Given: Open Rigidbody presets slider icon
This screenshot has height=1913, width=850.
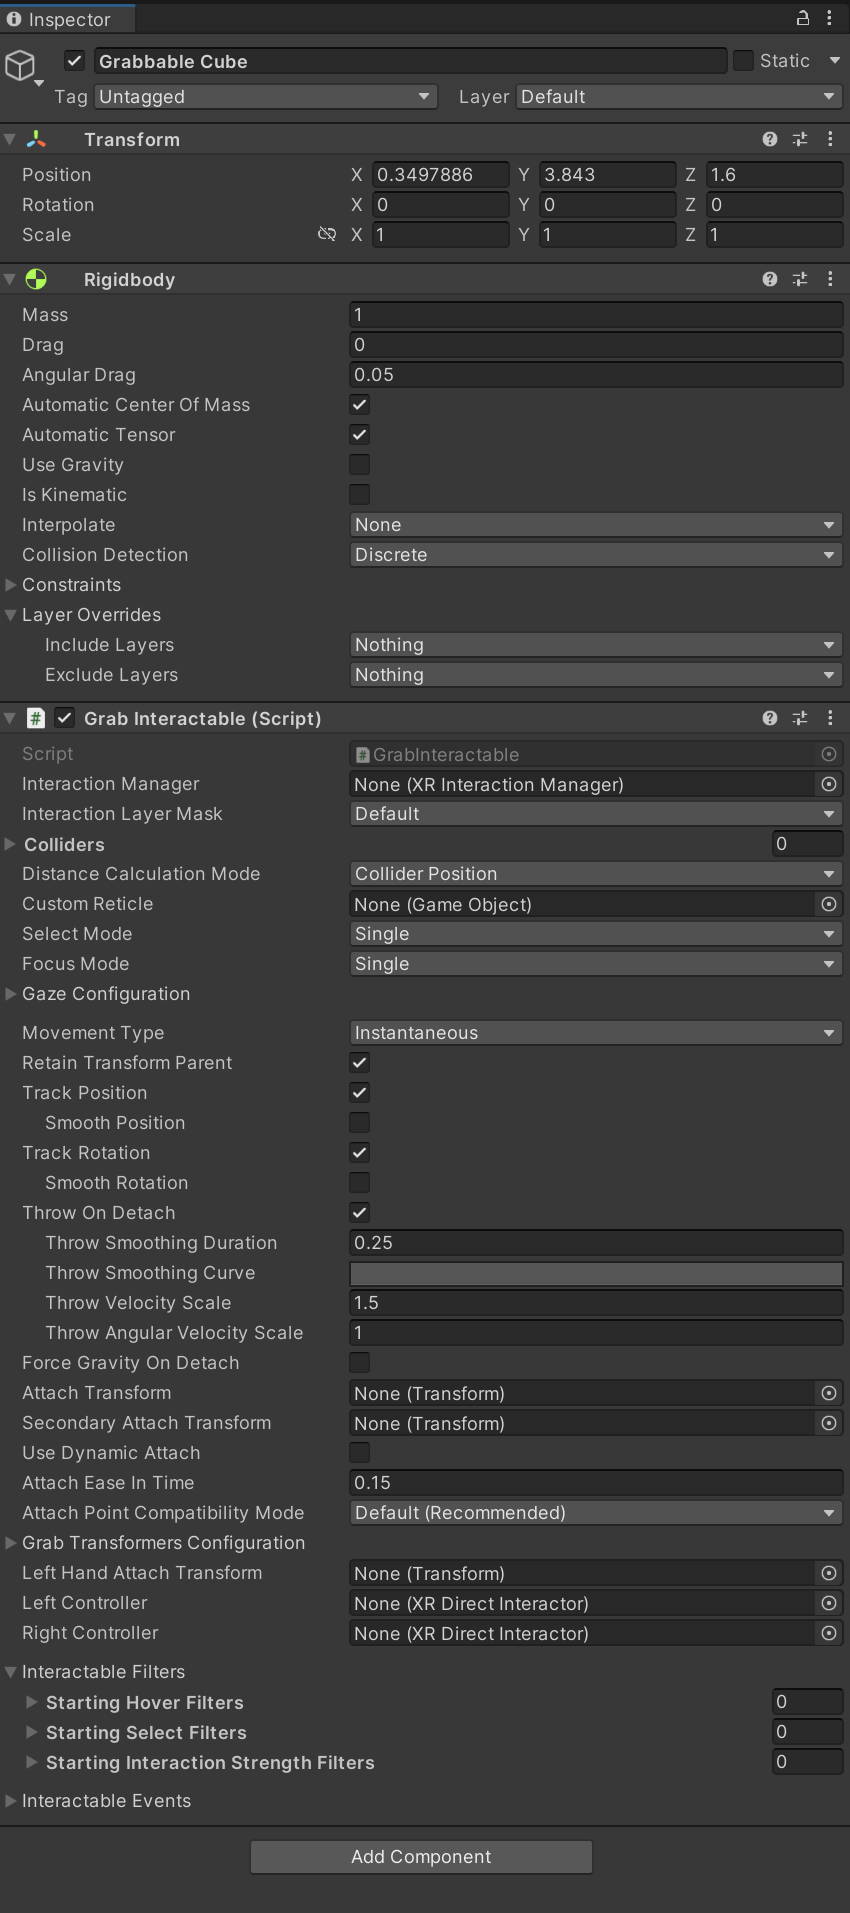Looking at the screenshot, I should 799,279.
